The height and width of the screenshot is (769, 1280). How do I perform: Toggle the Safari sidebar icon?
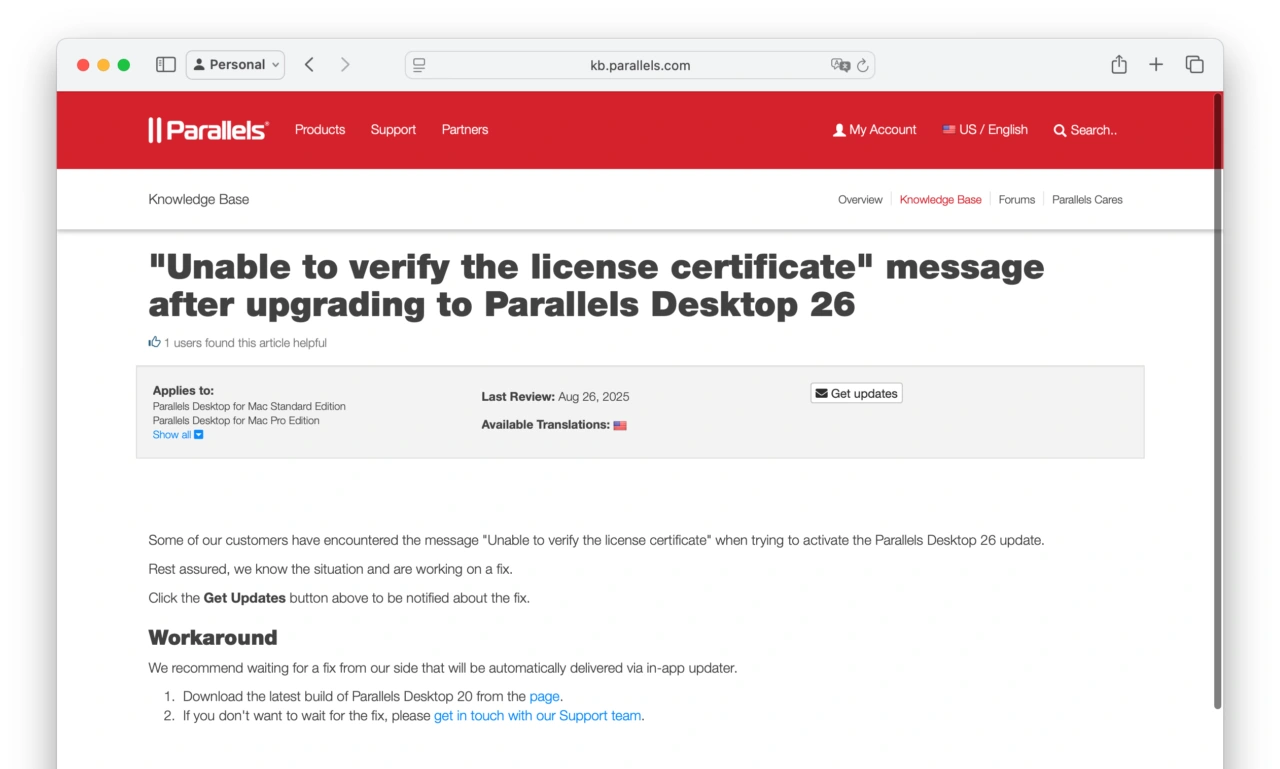point(165,64)
